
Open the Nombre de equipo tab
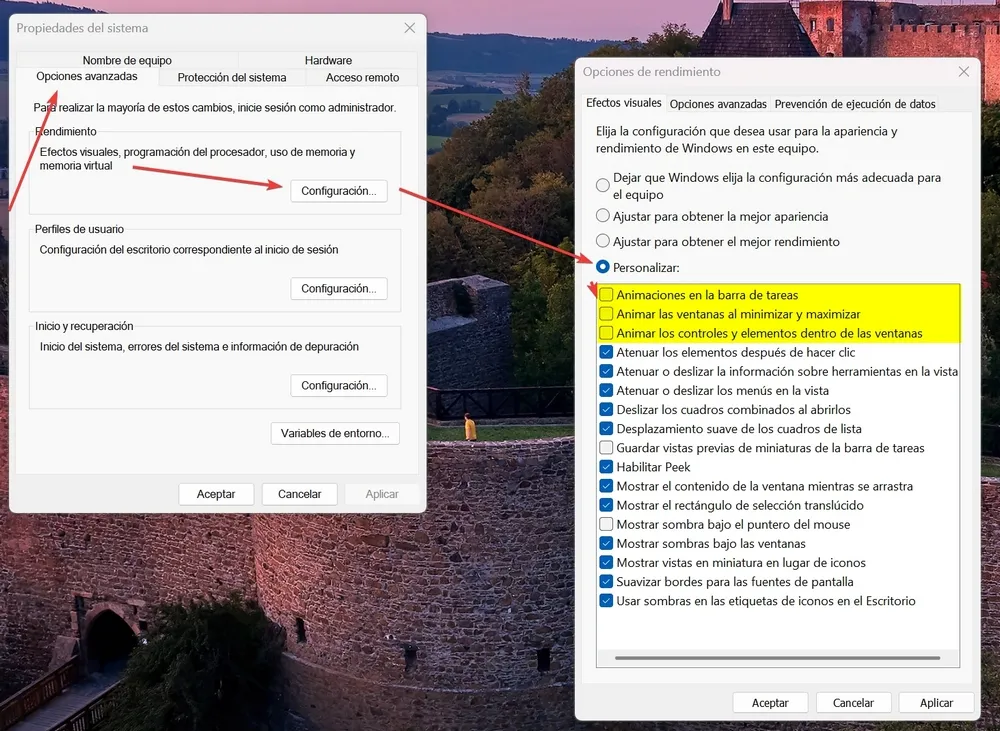pos(127,60)
